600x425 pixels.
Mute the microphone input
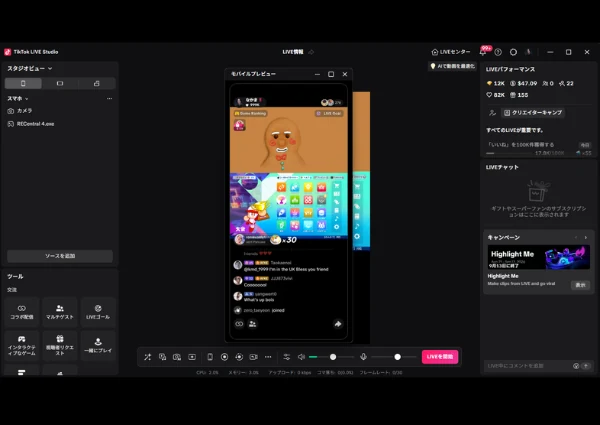pyautogui.click(x=364, y=357)
